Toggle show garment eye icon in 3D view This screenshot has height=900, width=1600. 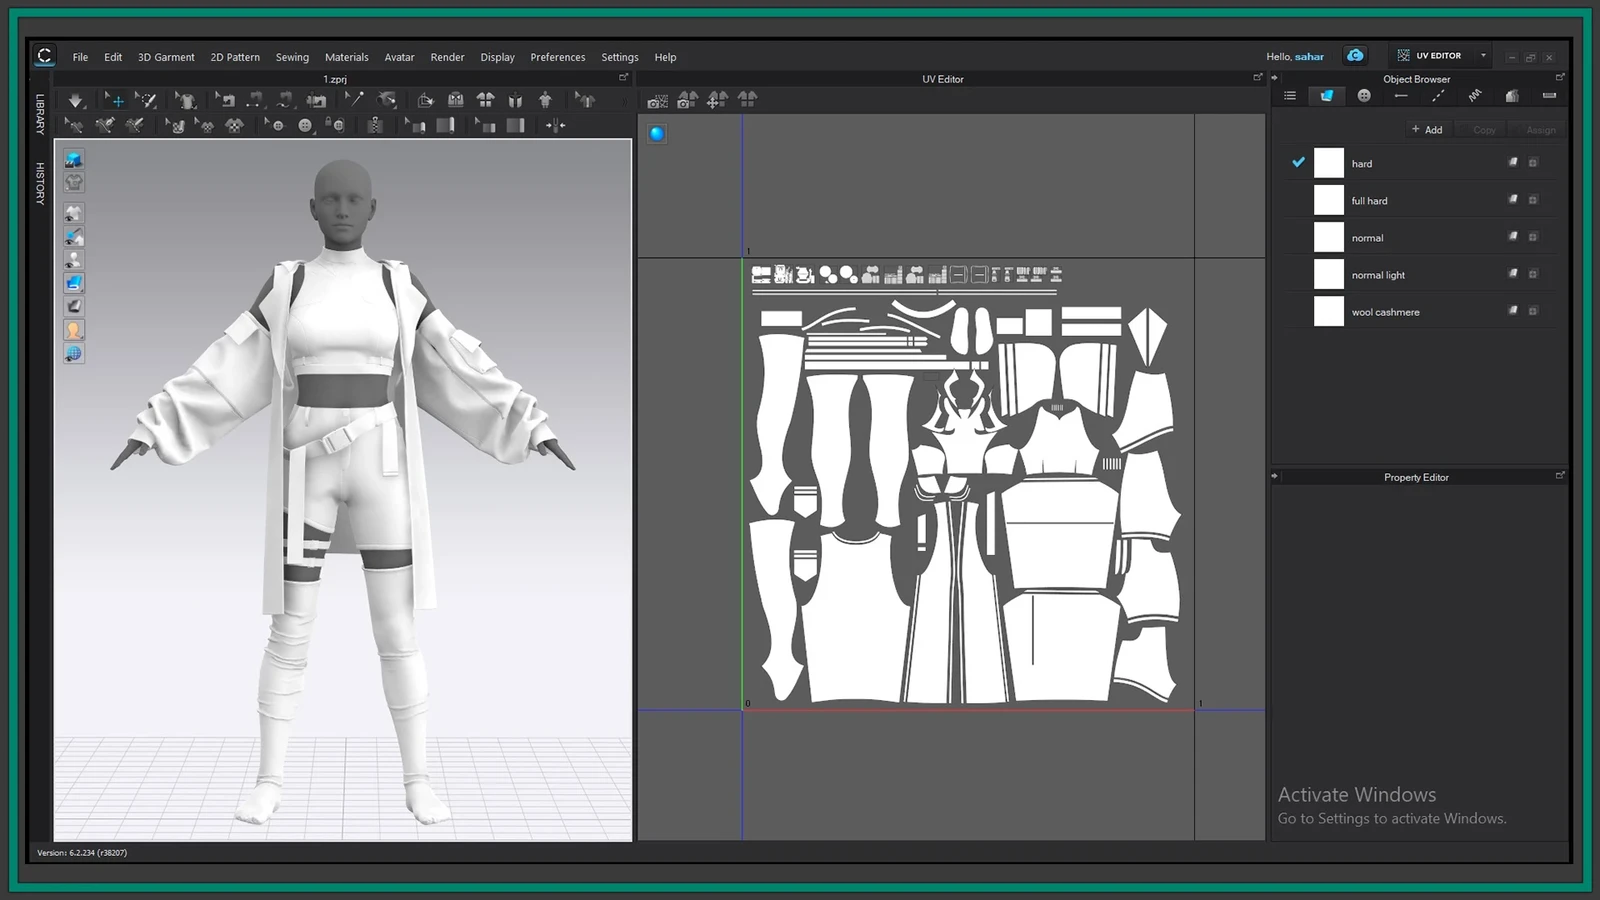[74, 213]
